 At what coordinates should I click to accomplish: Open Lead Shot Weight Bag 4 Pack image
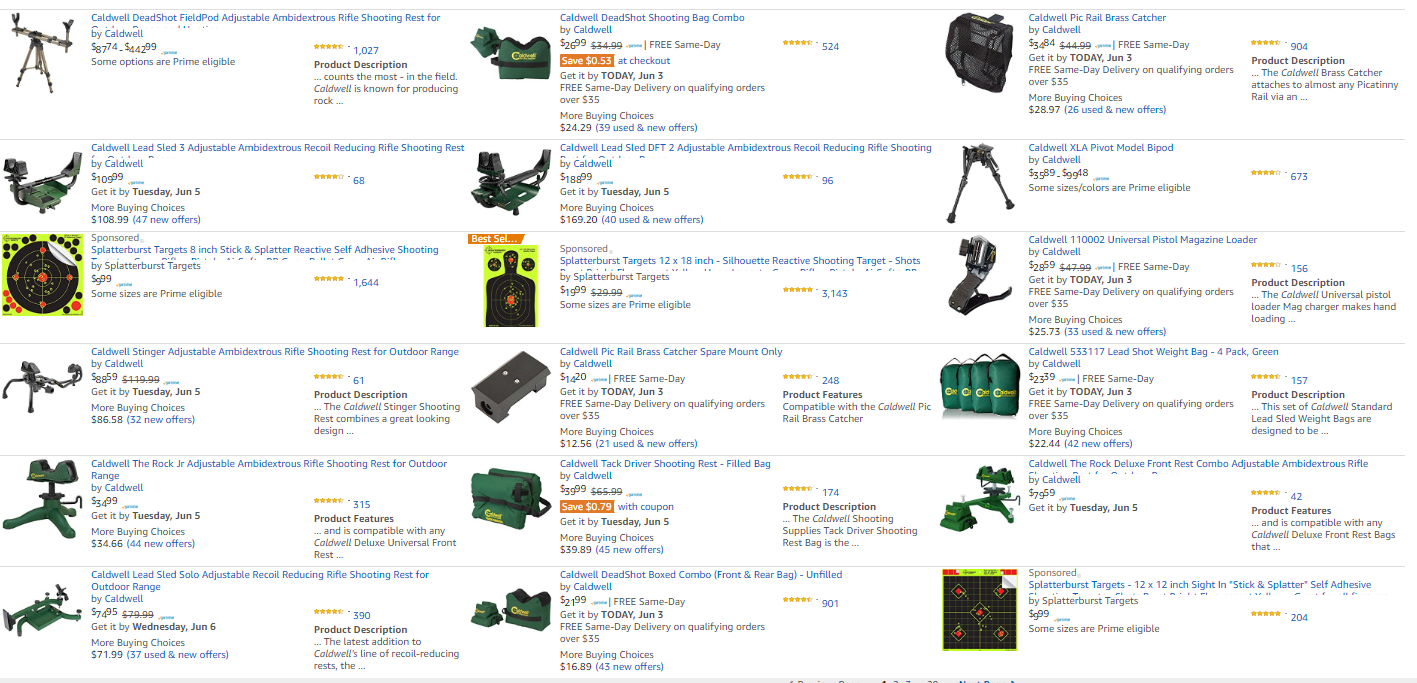(x=980, y=389)
